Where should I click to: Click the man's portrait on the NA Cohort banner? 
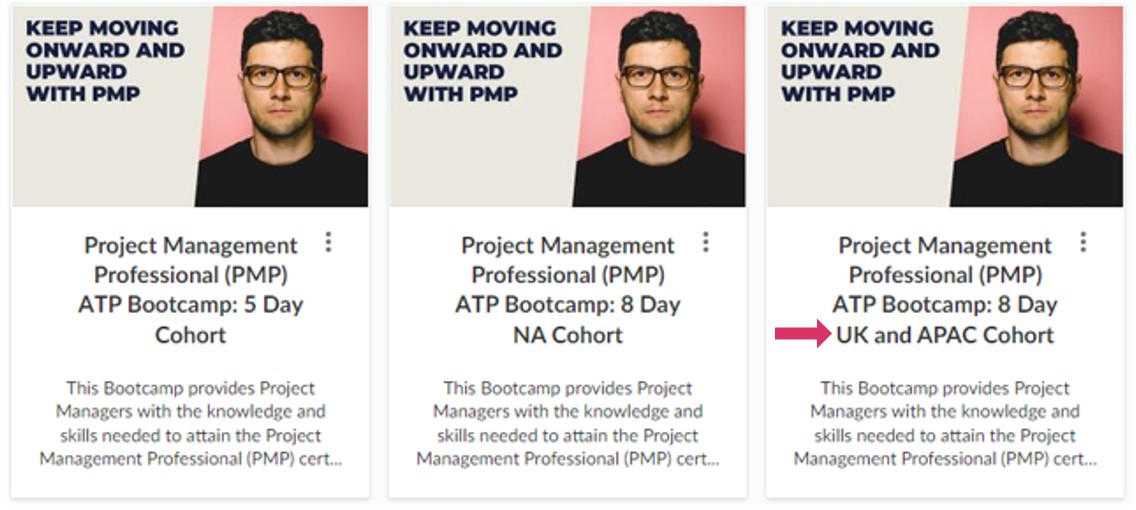(657, 100)
